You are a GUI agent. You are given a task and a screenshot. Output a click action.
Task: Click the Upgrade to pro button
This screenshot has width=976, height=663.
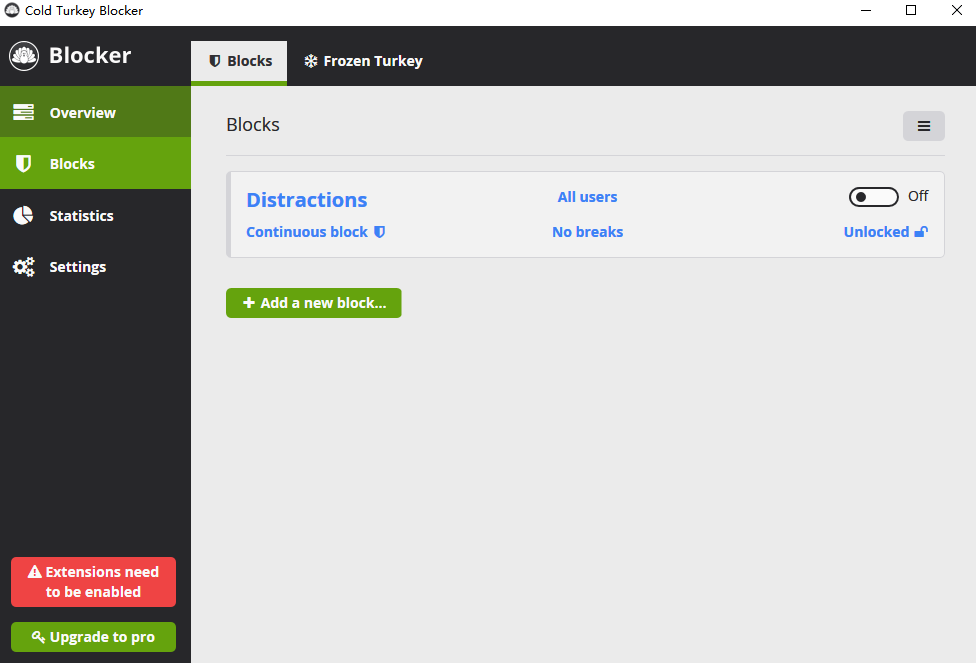93,637
